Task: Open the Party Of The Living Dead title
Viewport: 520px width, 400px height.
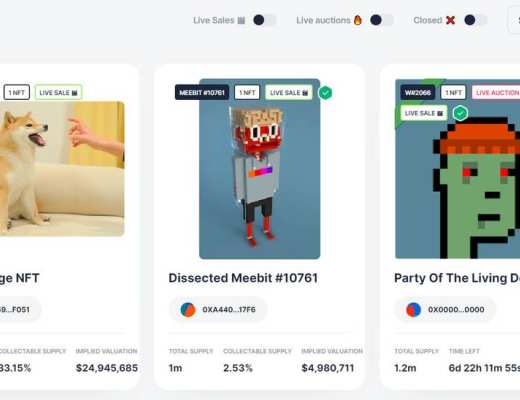Action: [457, 278]
